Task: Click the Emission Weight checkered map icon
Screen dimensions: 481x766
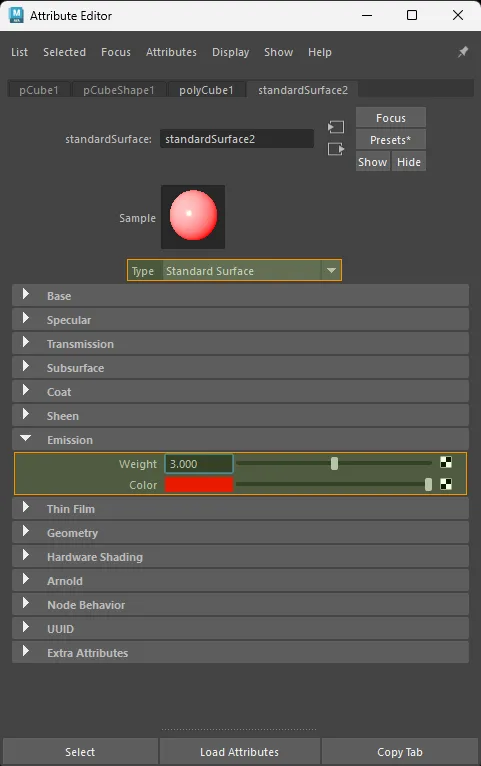Action: tap(446, 462)
